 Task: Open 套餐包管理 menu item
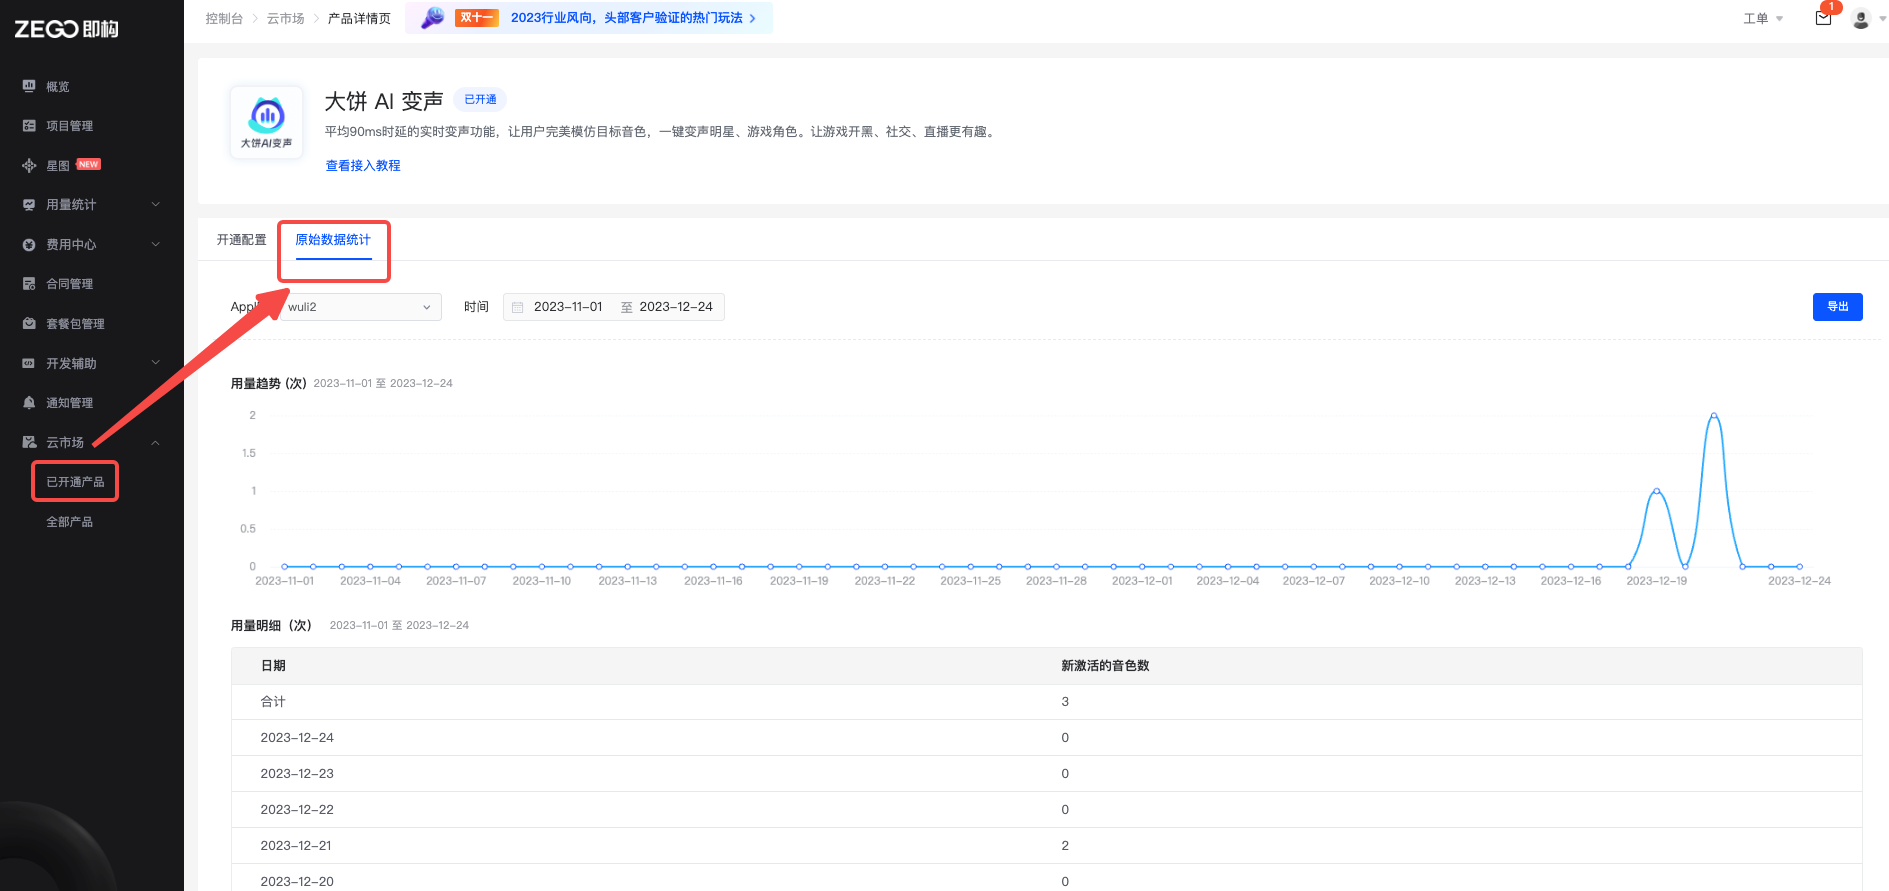pos(75,324)
